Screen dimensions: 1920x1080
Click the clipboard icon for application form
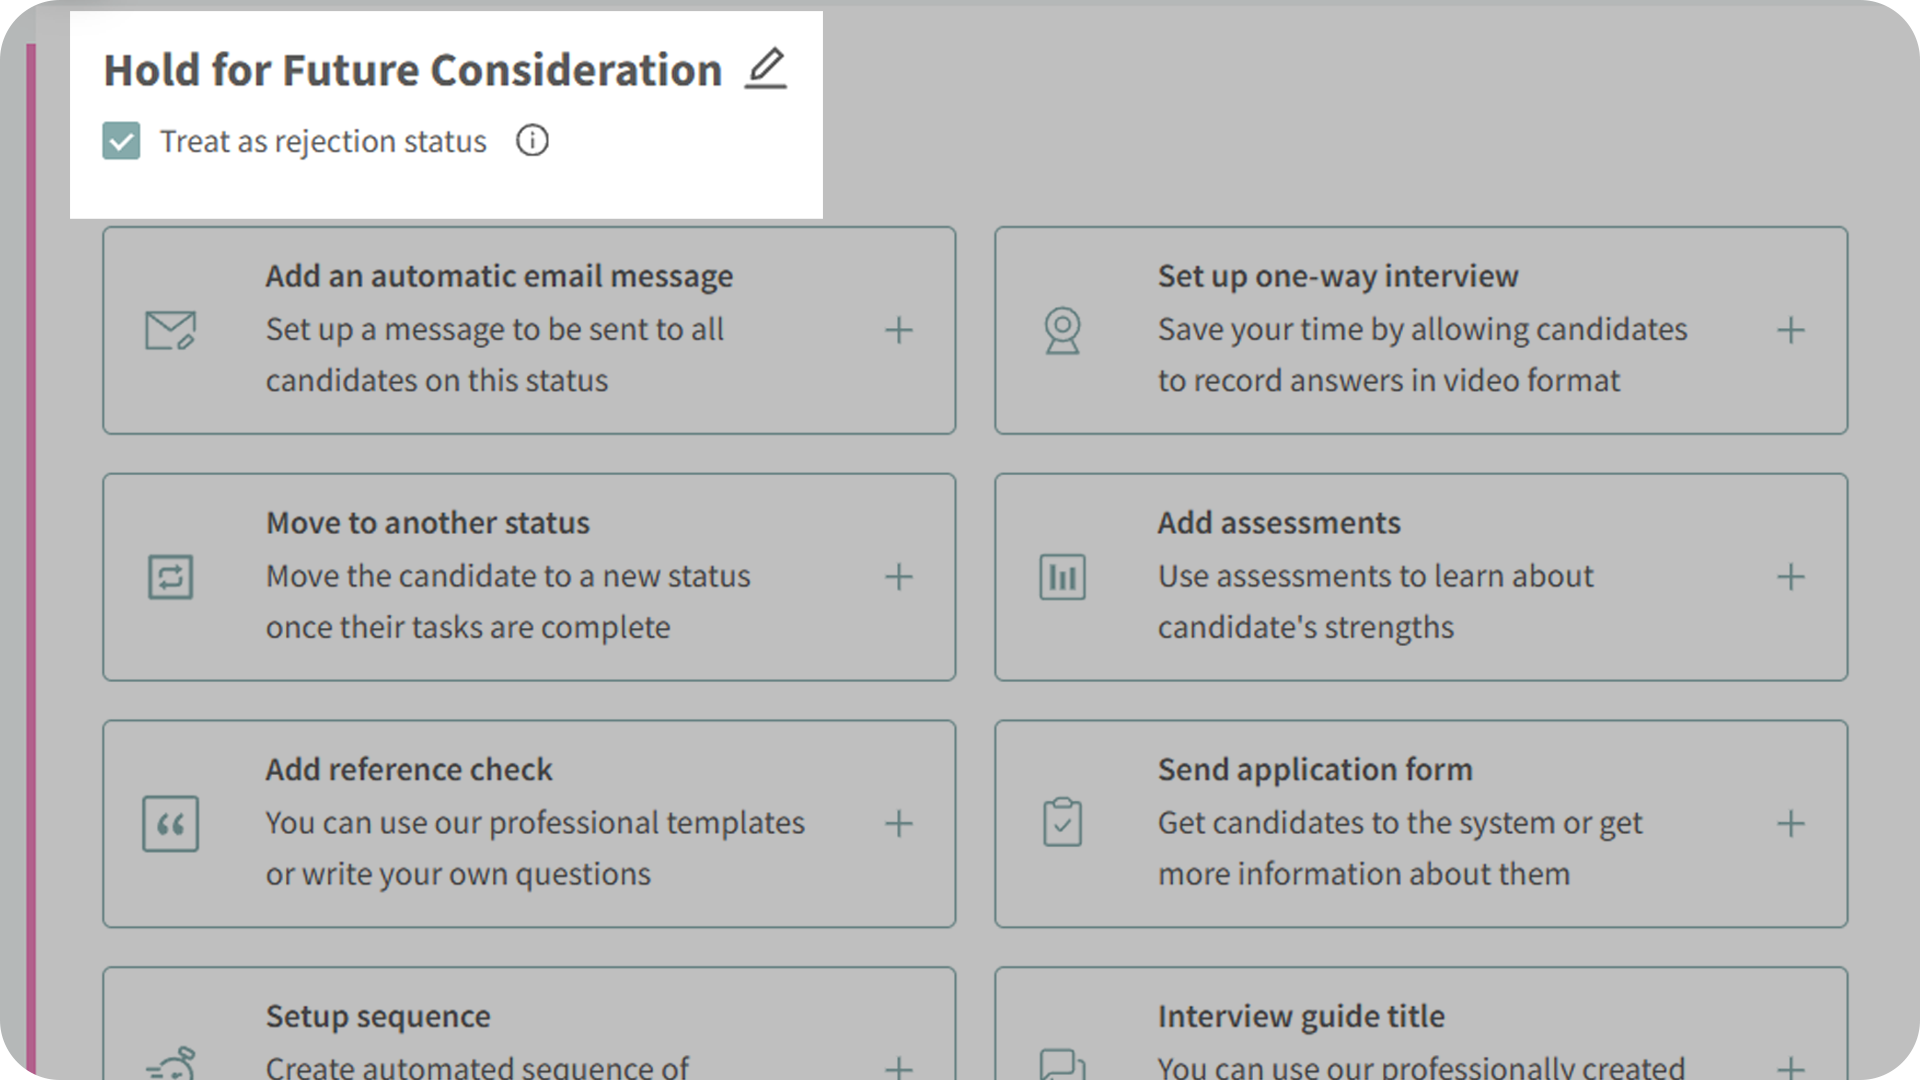1062,823
